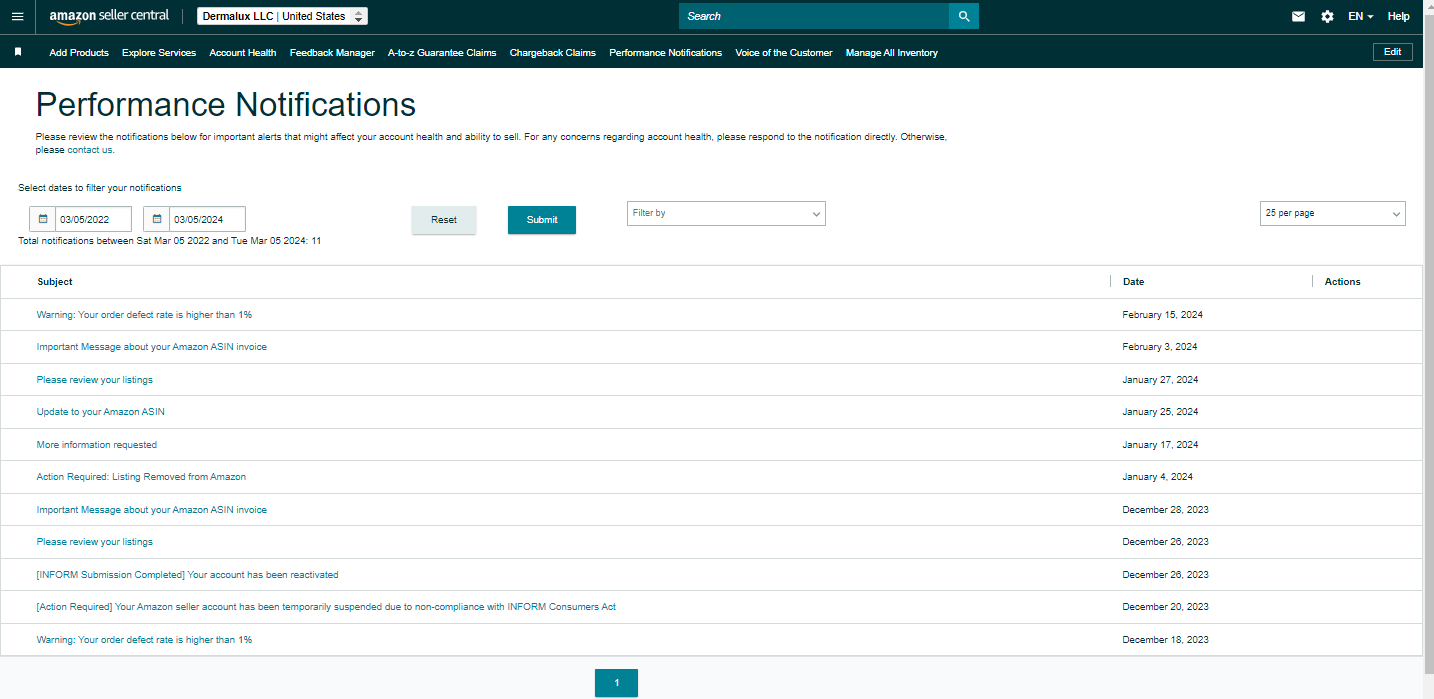The height and width of the screenshot is (699, 1434).
Task: Open INFORM Submission Completed reactivation notification
Action: click(x=188, y=575)
